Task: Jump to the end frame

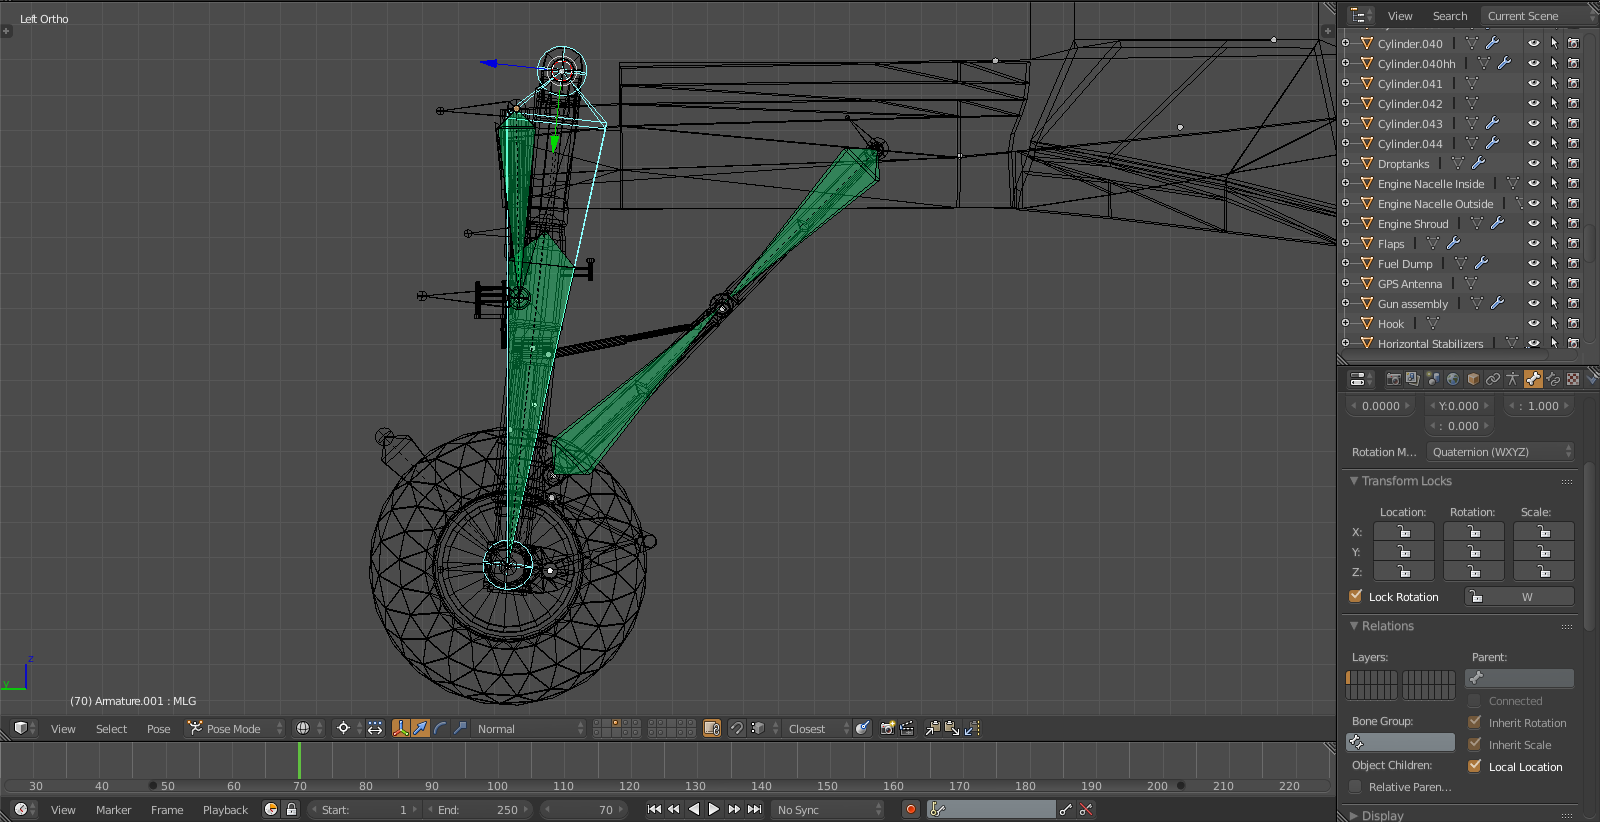Action: pyautogui.click(x=755, y=809)
